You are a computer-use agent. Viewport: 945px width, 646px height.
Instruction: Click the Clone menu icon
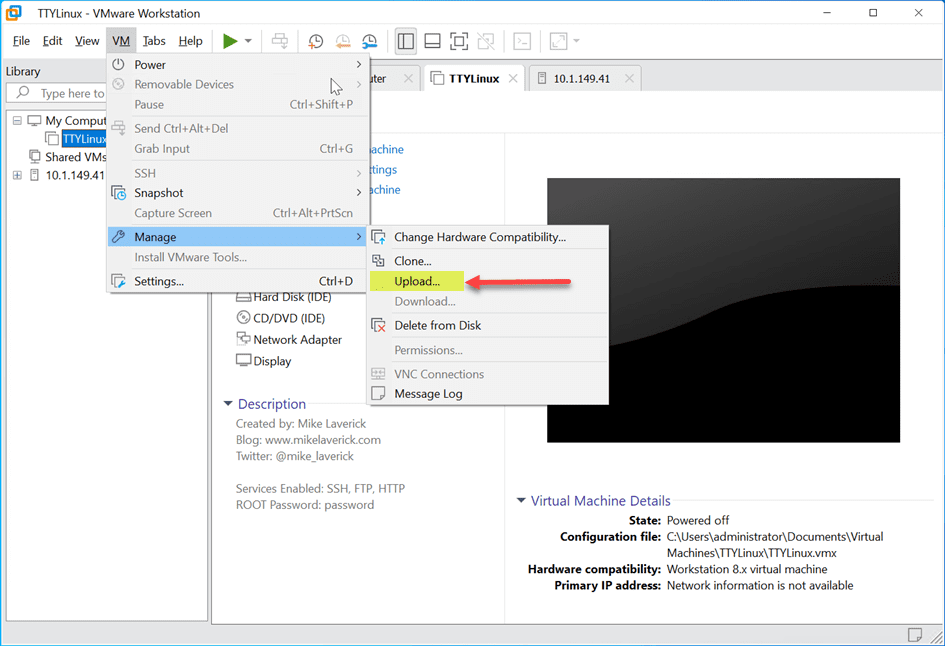click(378, 260)
